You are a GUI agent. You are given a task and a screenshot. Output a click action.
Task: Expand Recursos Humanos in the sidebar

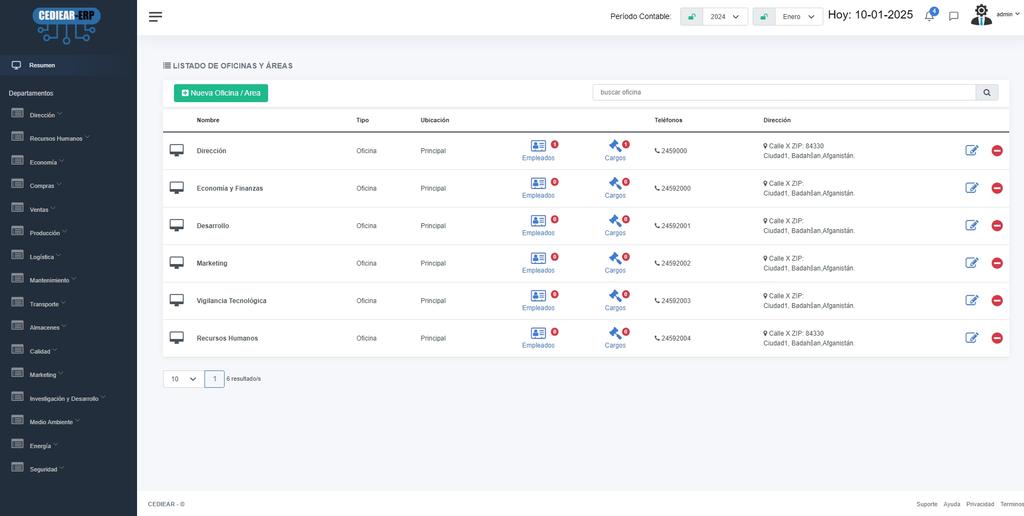coord(57,138)
